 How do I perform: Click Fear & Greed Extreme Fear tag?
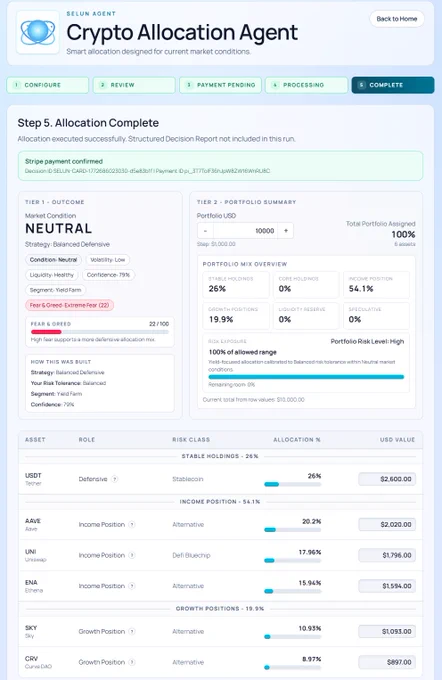69,305
